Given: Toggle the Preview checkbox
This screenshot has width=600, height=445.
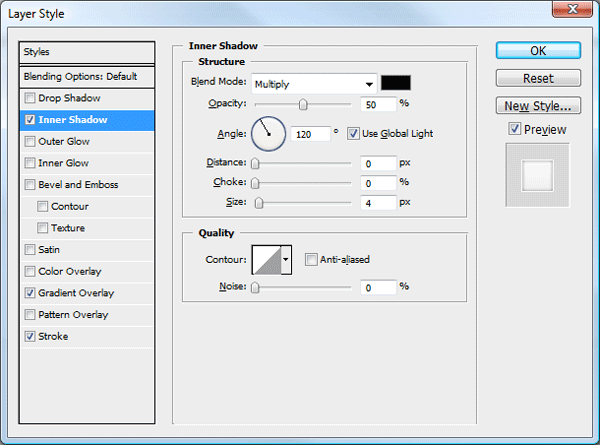Looking at the screenshot, I should 515,129.
